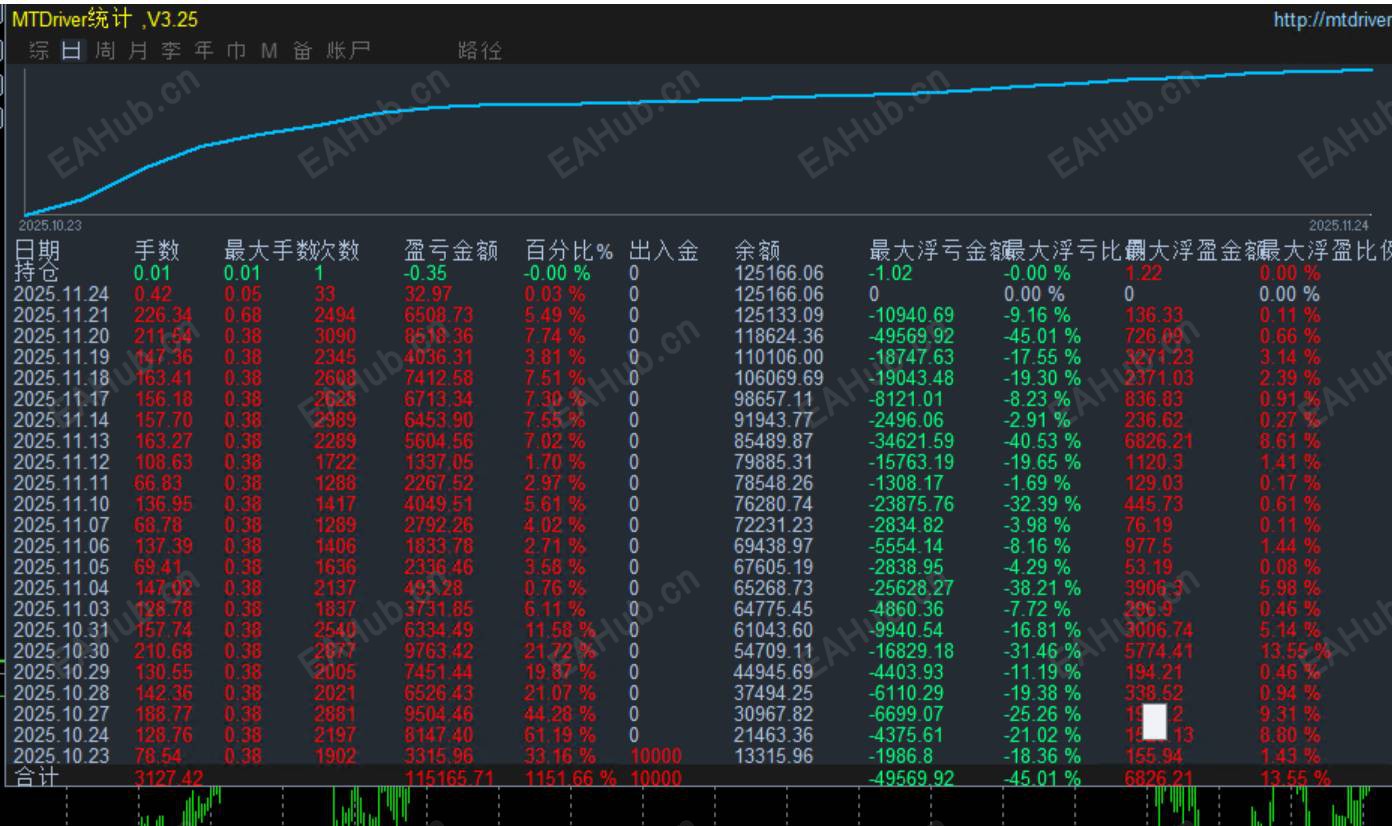
Task: Select the 2025.11.04 date row
Action: tap(62, 588)
